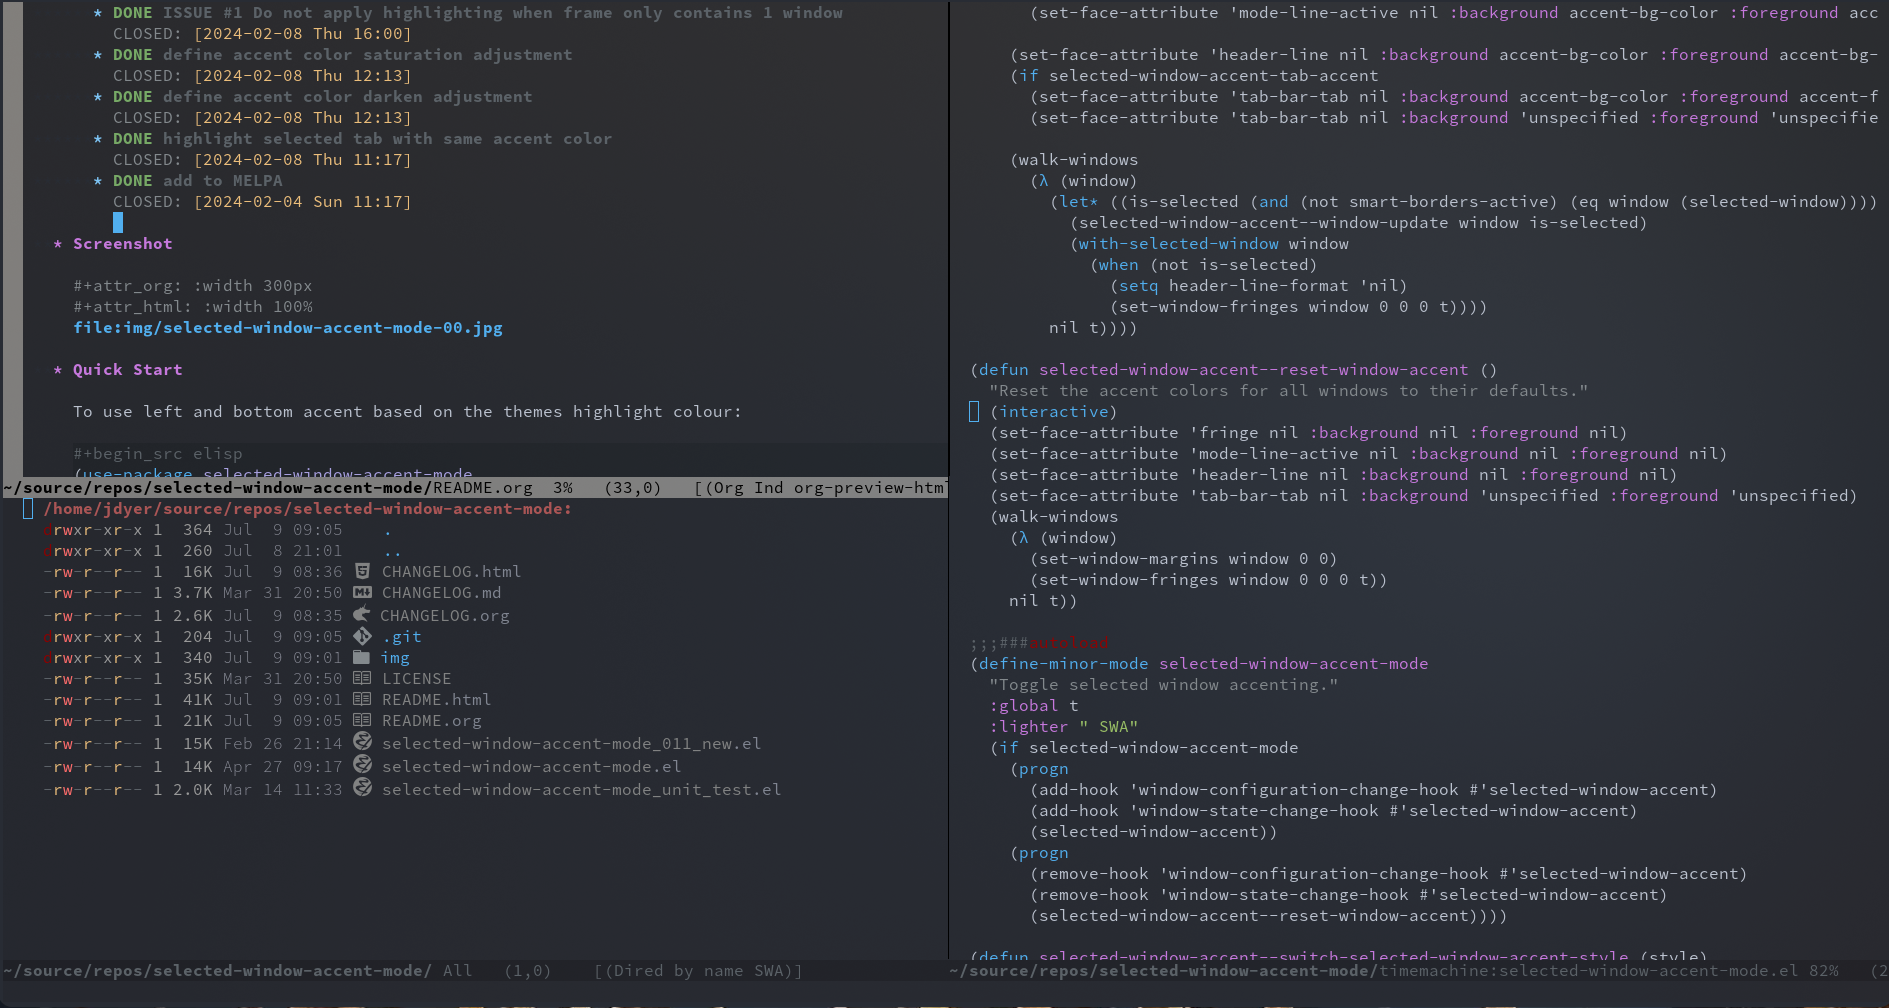
Task: Click ':lighter " SWA"' line in code
Action: [1064, 727]
